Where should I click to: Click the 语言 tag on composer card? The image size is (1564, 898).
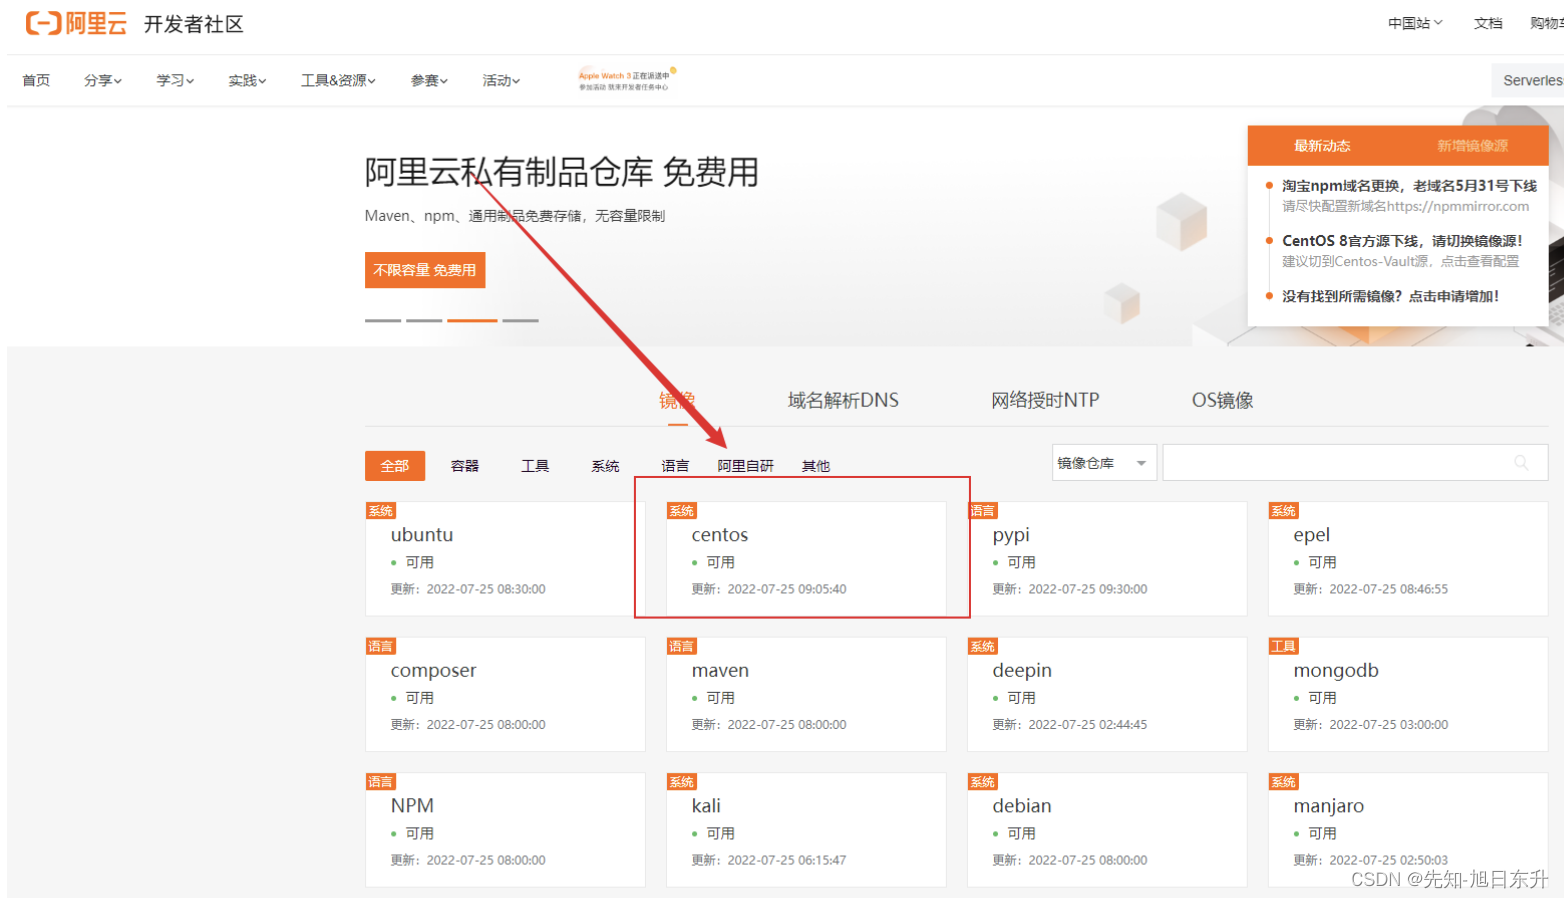click(381, 646)
